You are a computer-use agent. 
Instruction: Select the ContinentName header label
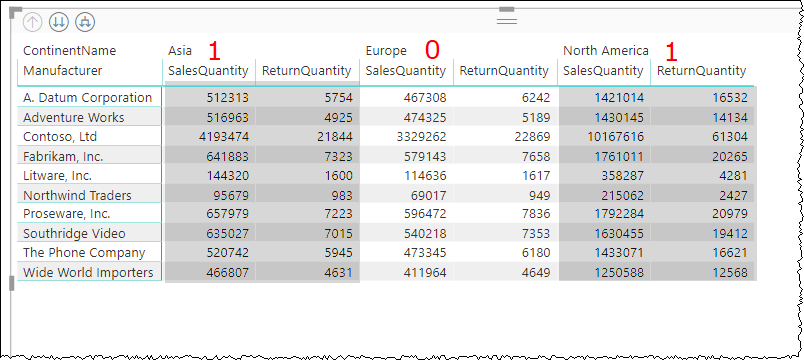click(x=70, y=50)
